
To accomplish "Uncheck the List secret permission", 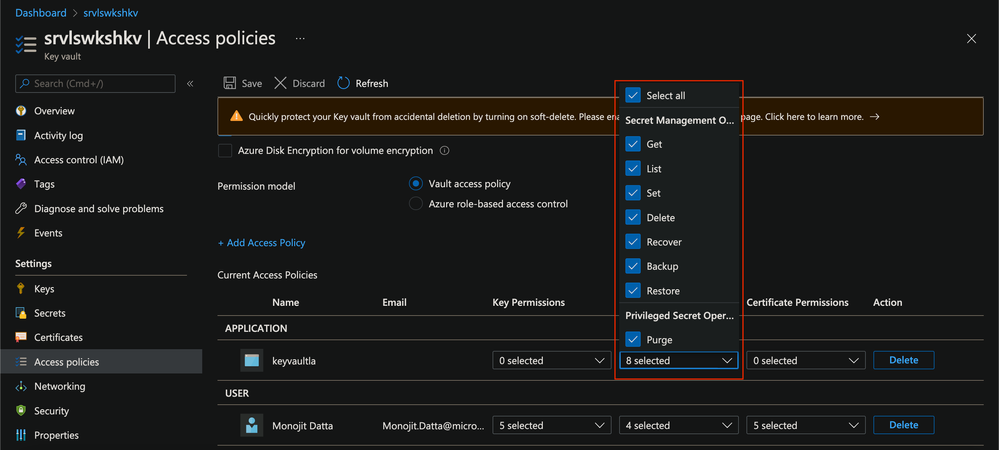I will tap(633, 169).
